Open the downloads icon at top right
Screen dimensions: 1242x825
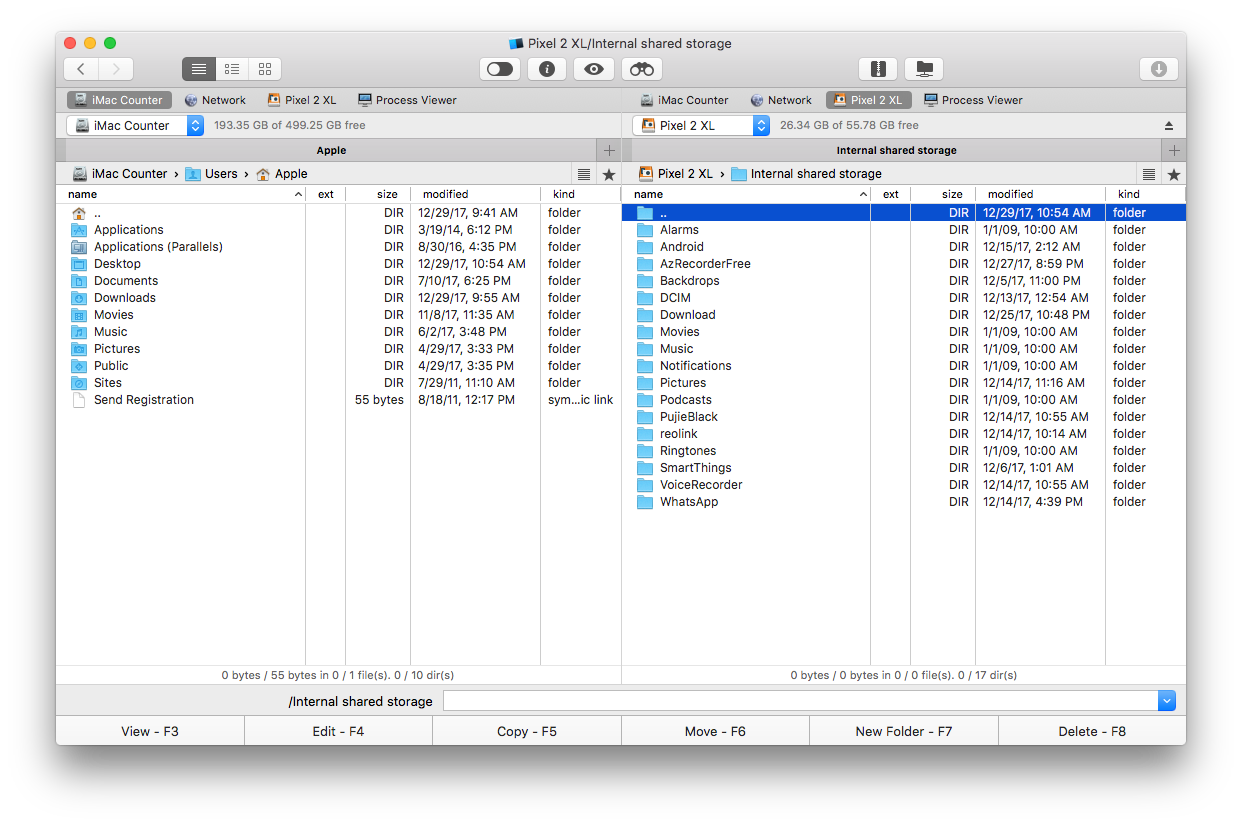(1158, 68)
